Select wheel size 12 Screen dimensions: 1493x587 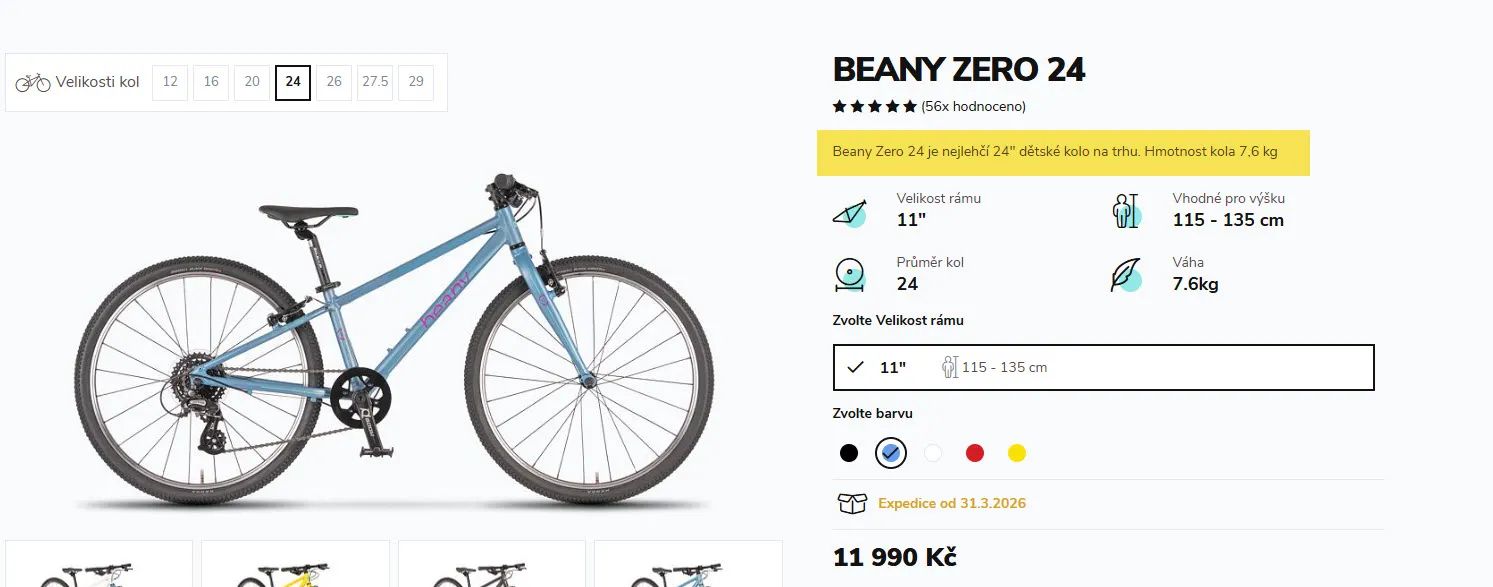[x=170, y=82]
